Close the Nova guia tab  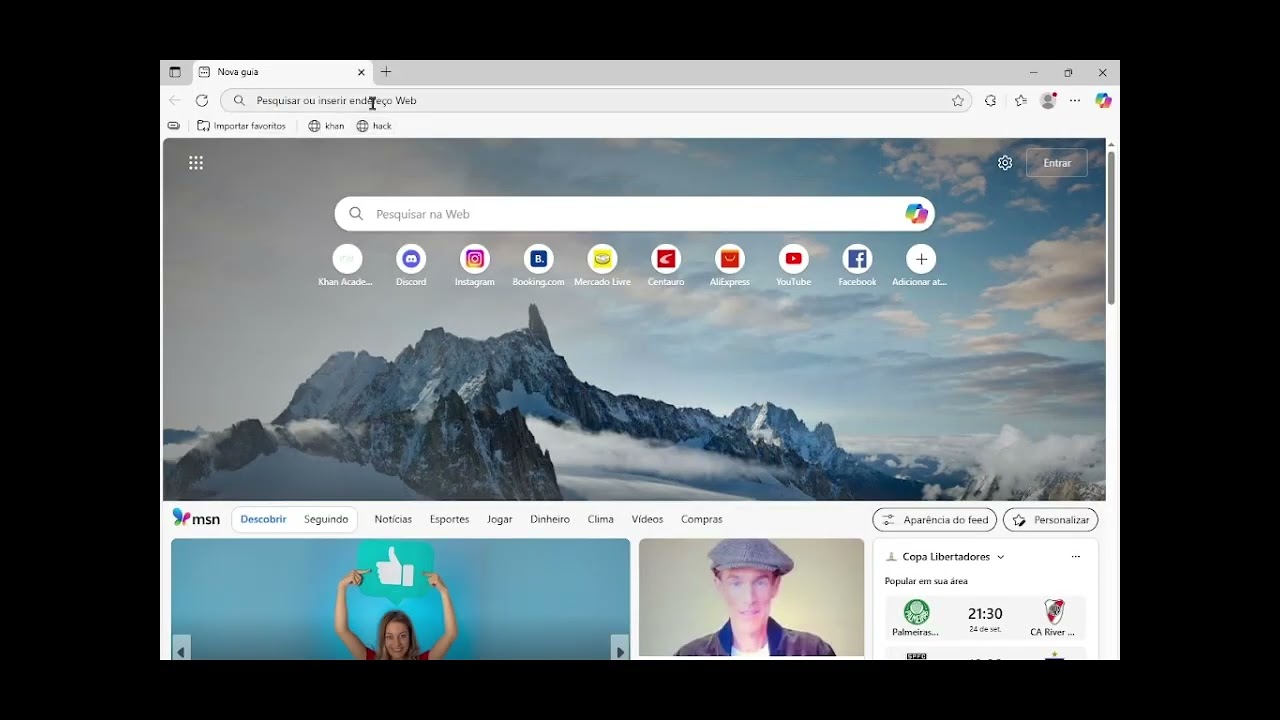[361, 72]
